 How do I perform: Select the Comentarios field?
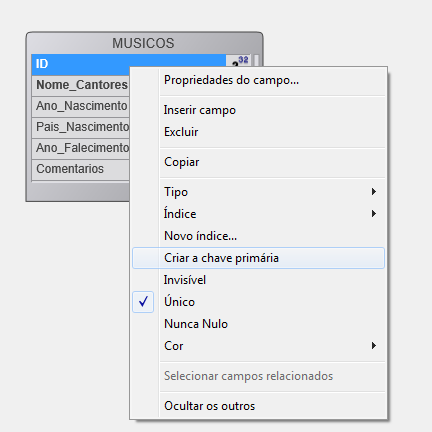click(x=81, y=169)
